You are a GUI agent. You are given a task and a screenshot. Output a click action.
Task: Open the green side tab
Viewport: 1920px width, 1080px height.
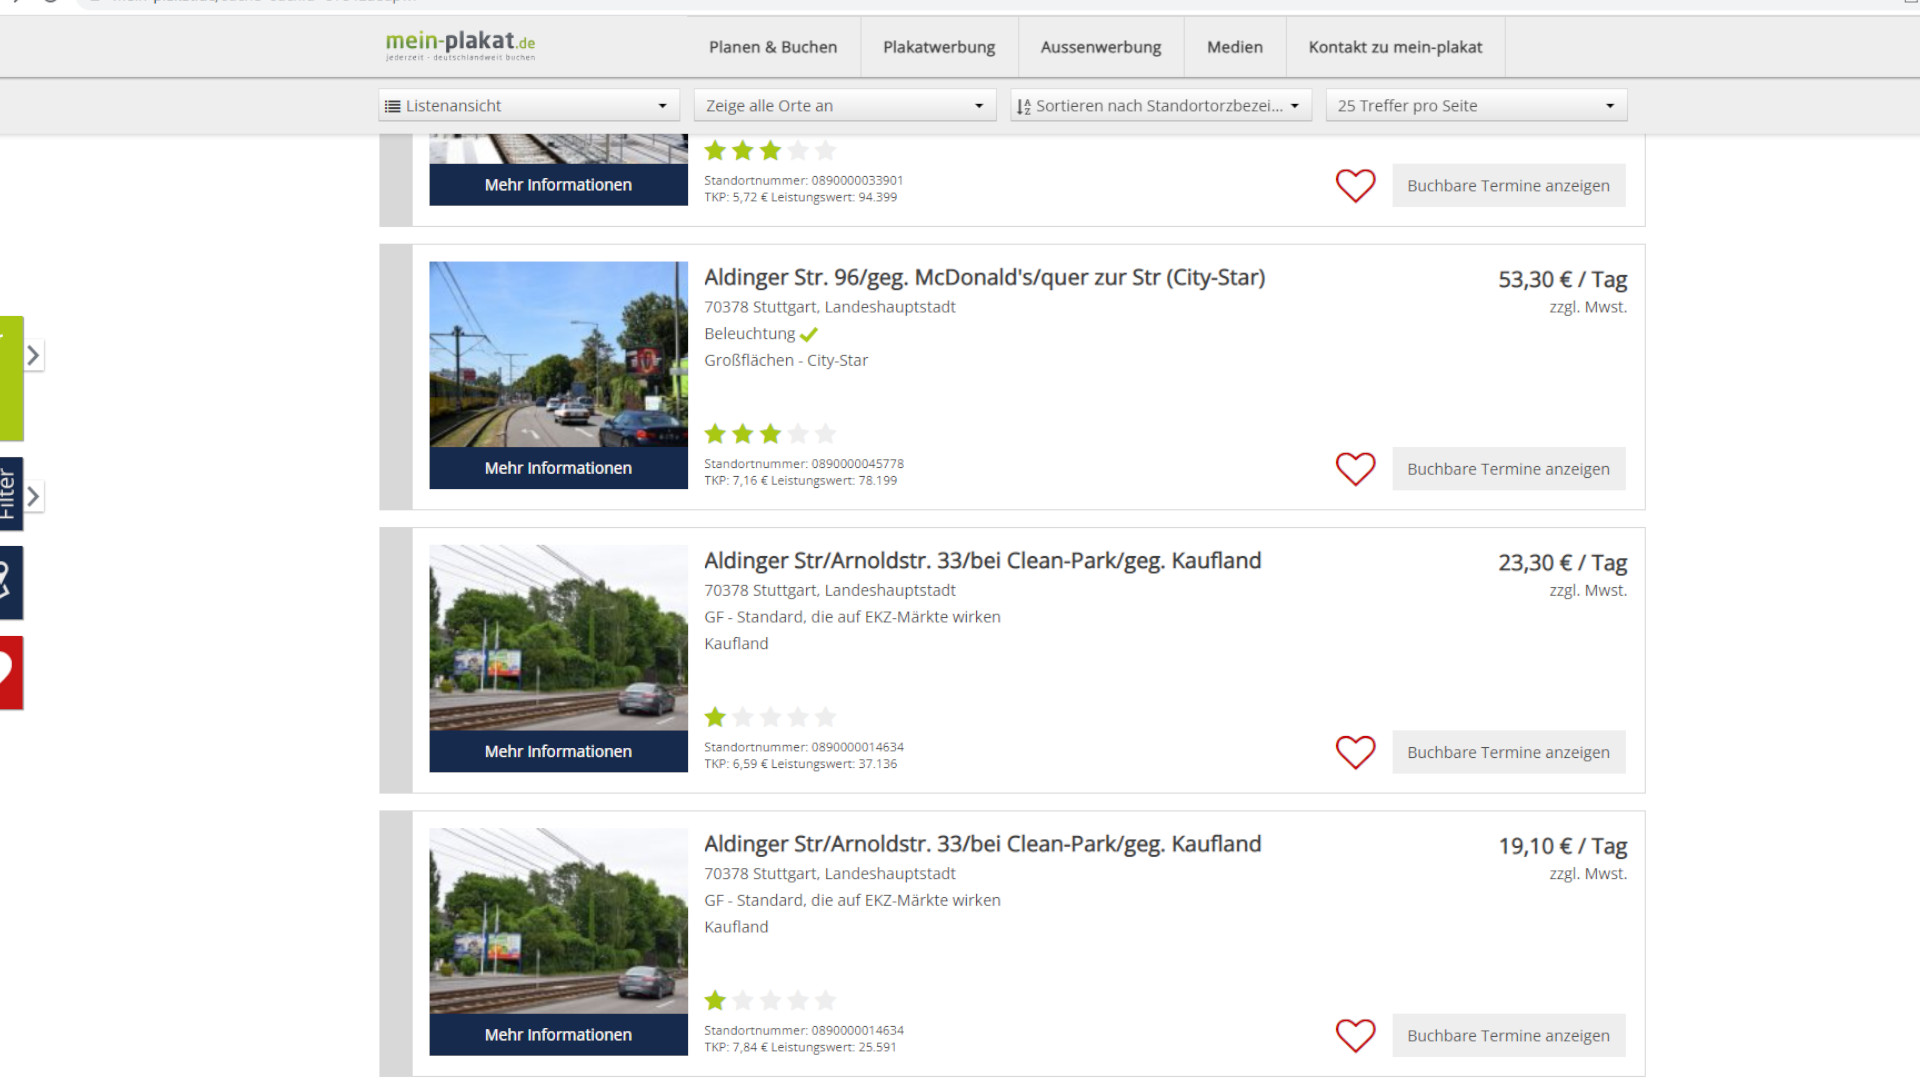pos(11,379)
